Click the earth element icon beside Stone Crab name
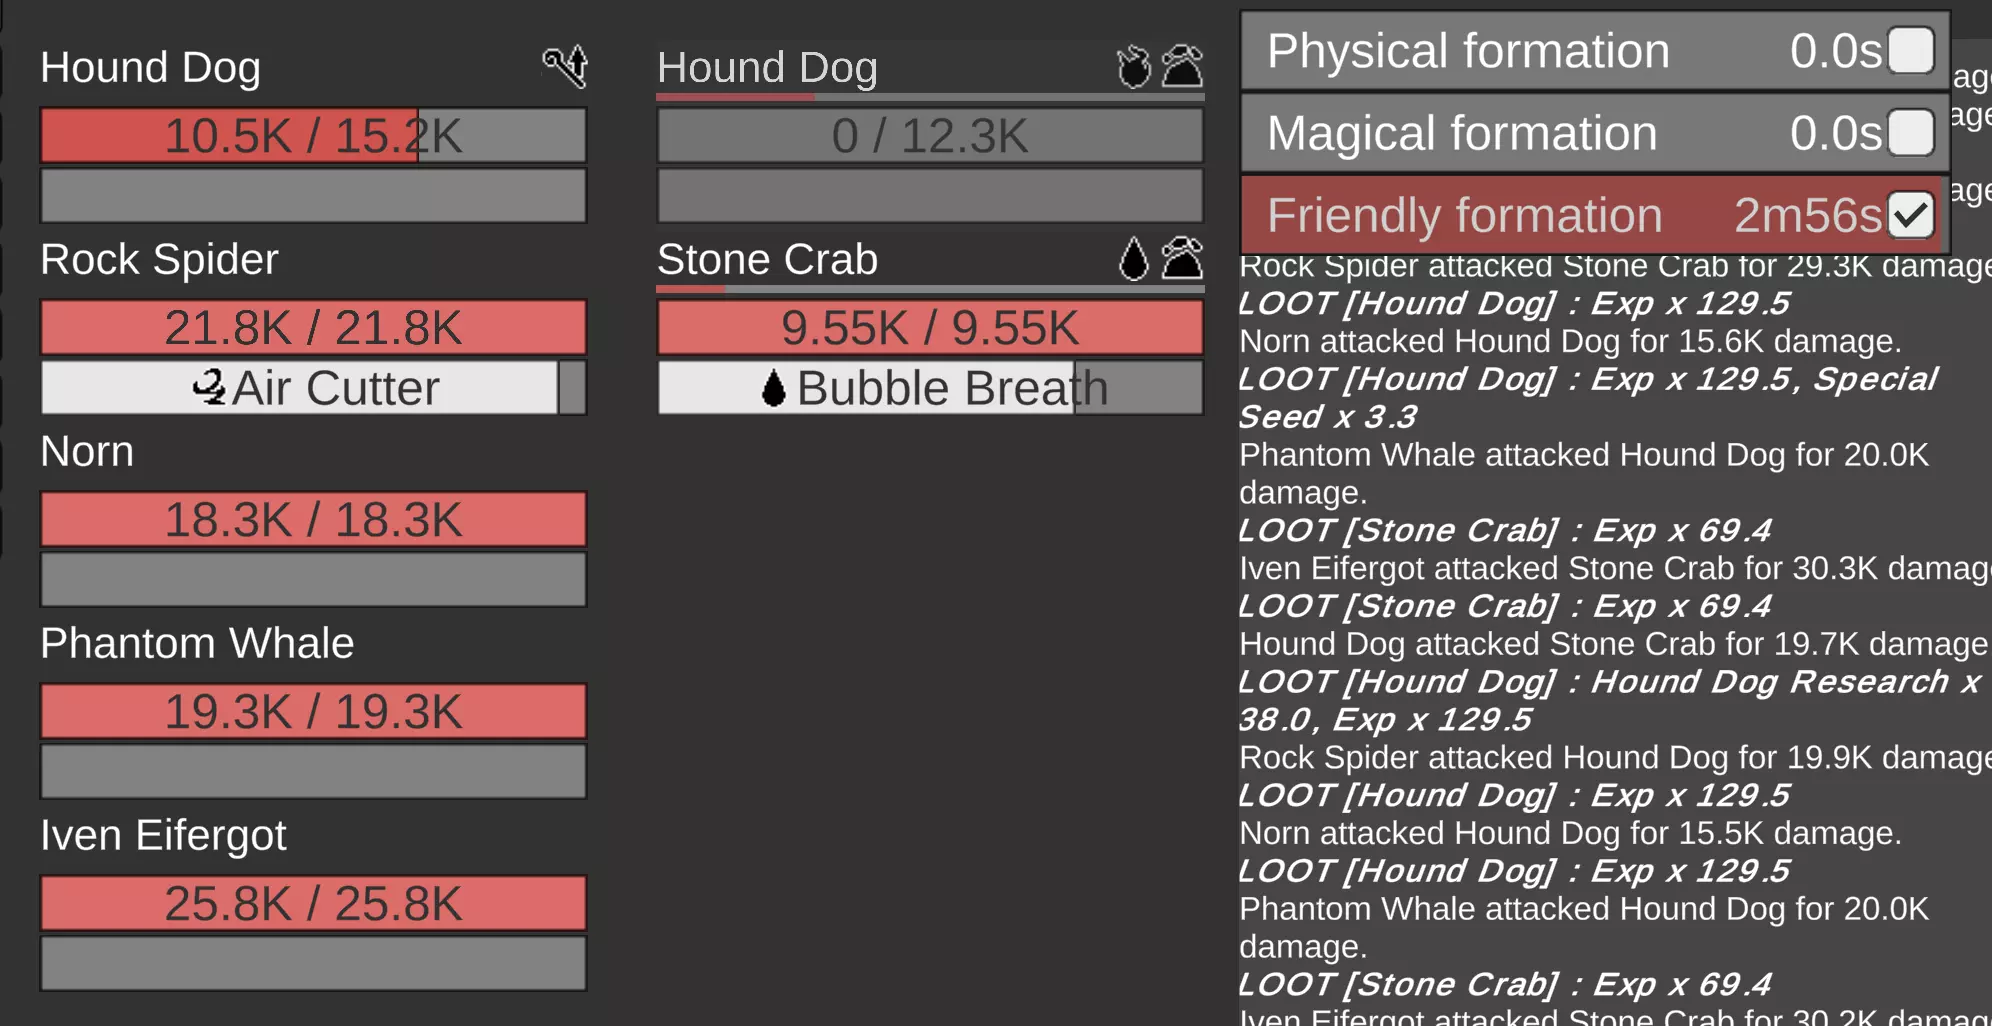Image resolution: width=1992 pixels, height=1026 pixels. [x=1183, y=259]
